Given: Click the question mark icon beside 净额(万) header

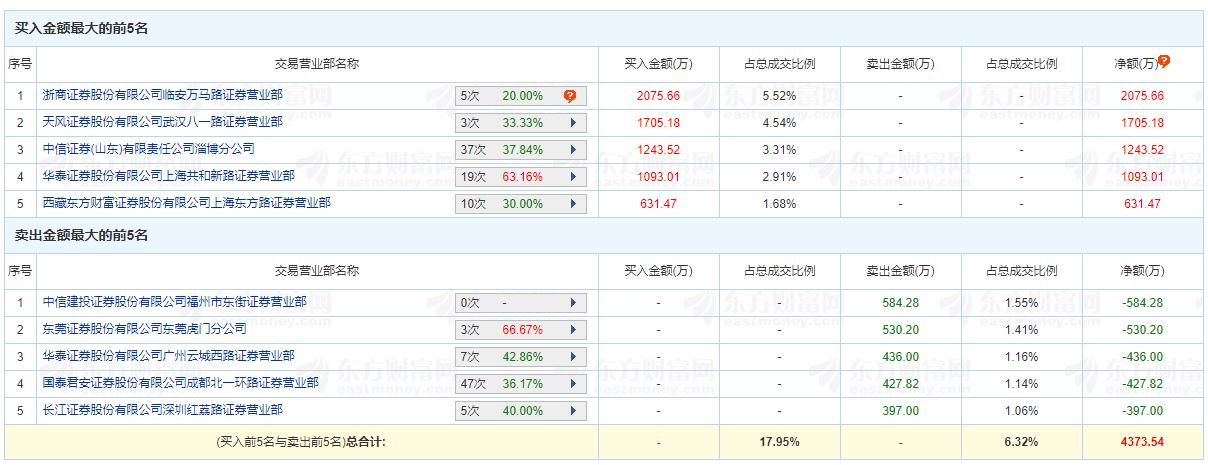Looking at the screenshot, I should pos(1164,61).
